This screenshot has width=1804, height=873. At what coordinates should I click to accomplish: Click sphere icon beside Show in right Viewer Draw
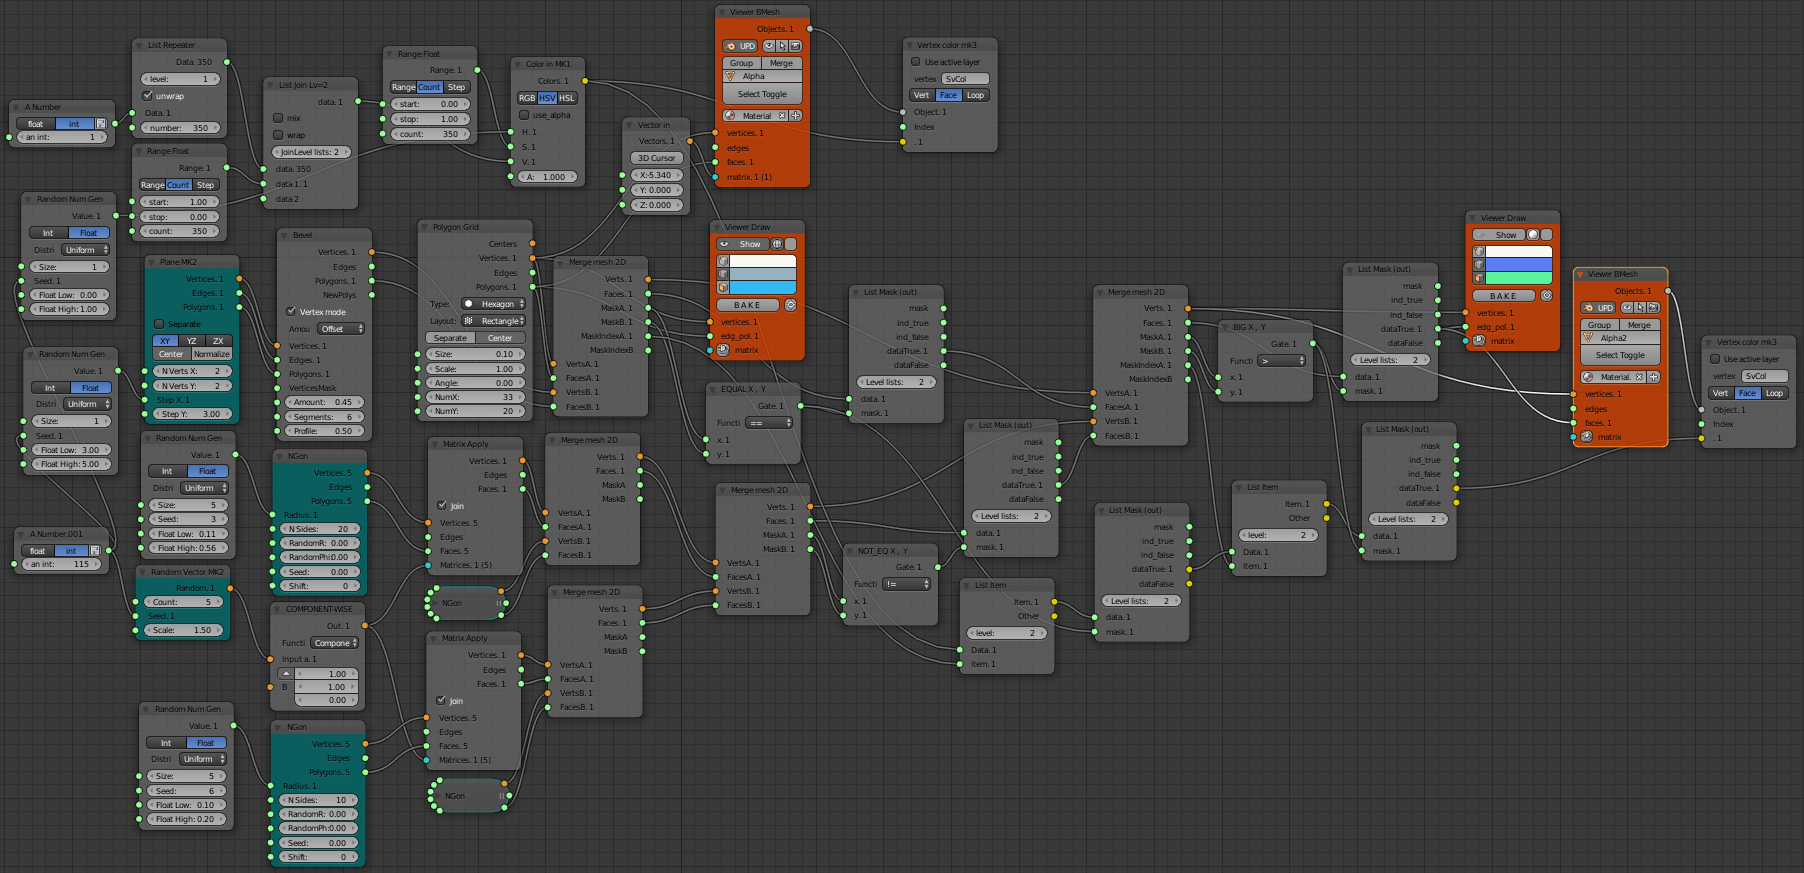pos(1533,235)
